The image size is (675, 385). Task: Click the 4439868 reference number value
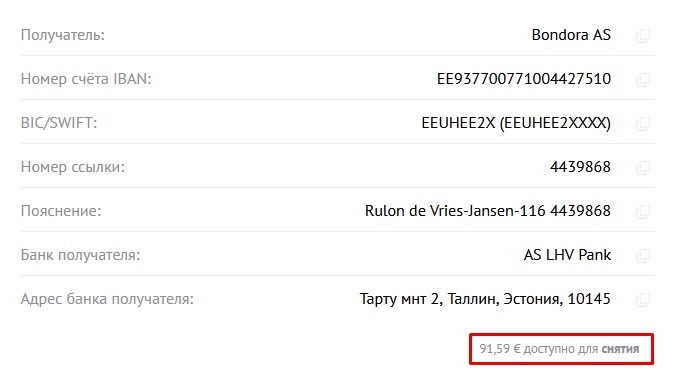[x=580, y=167]
